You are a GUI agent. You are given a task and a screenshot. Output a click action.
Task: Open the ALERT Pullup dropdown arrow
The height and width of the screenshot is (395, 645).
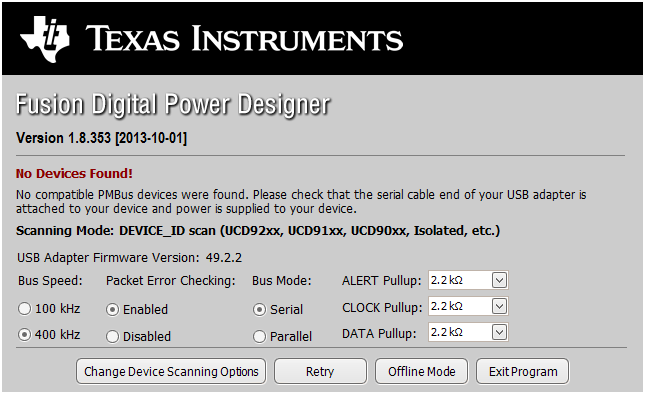pos(499,281)
